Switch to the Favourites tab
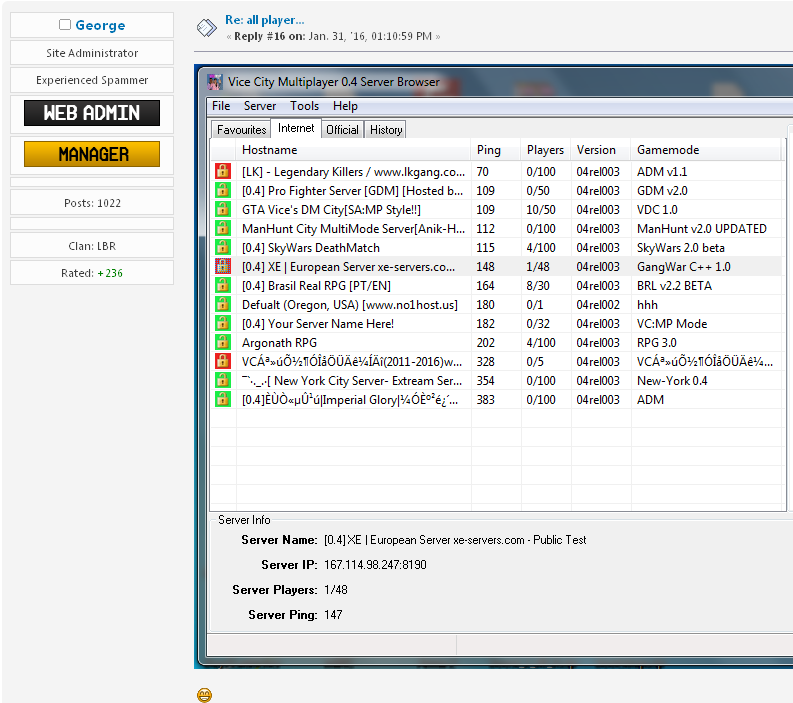Image resolution: width=793 pixels, height=703 pixels. pos(241,130)
